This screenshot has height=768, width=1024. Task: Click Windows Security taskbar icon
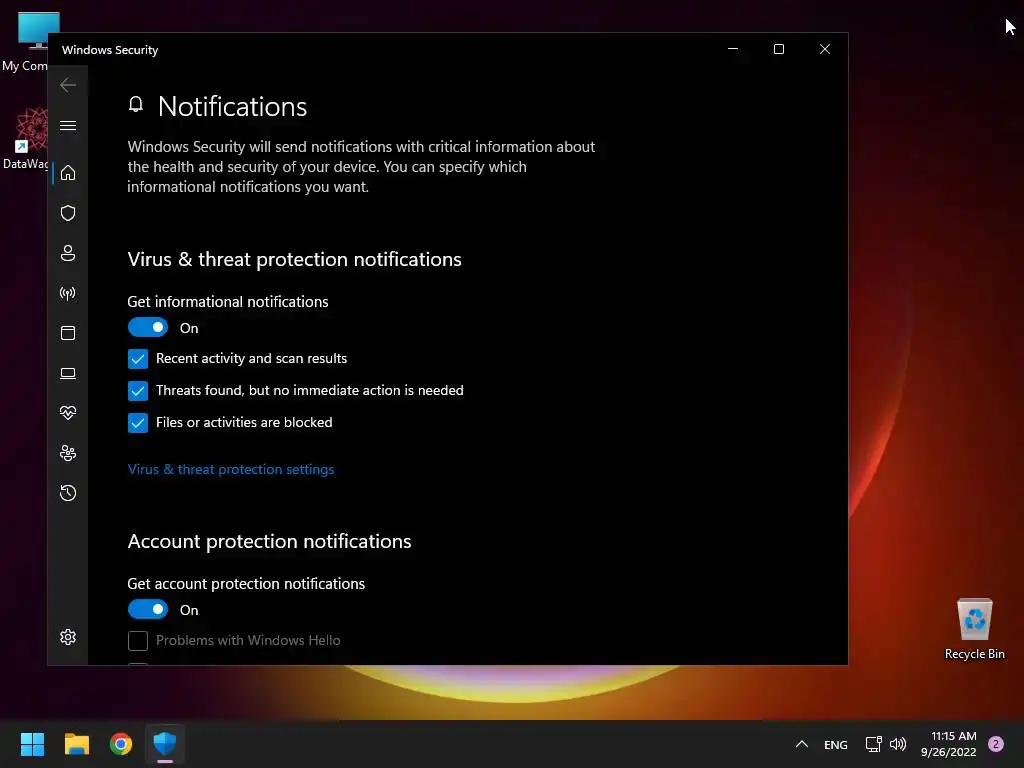click(x=165, y=744)
